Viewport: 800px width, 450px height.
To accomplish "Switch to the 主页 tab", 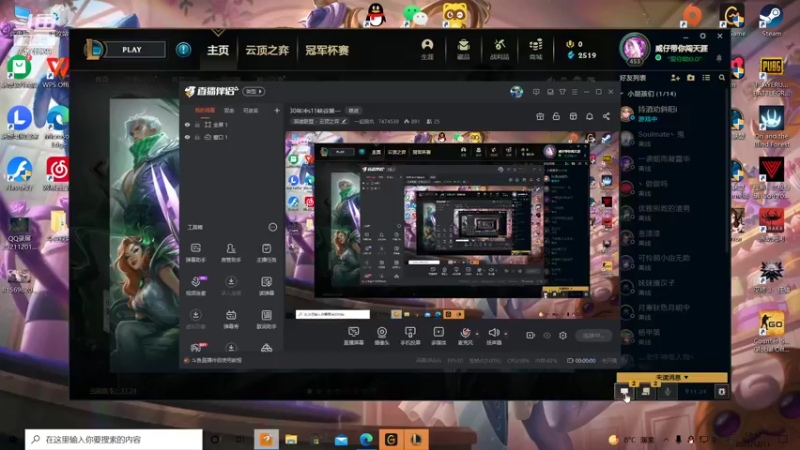I will (218, 50).
